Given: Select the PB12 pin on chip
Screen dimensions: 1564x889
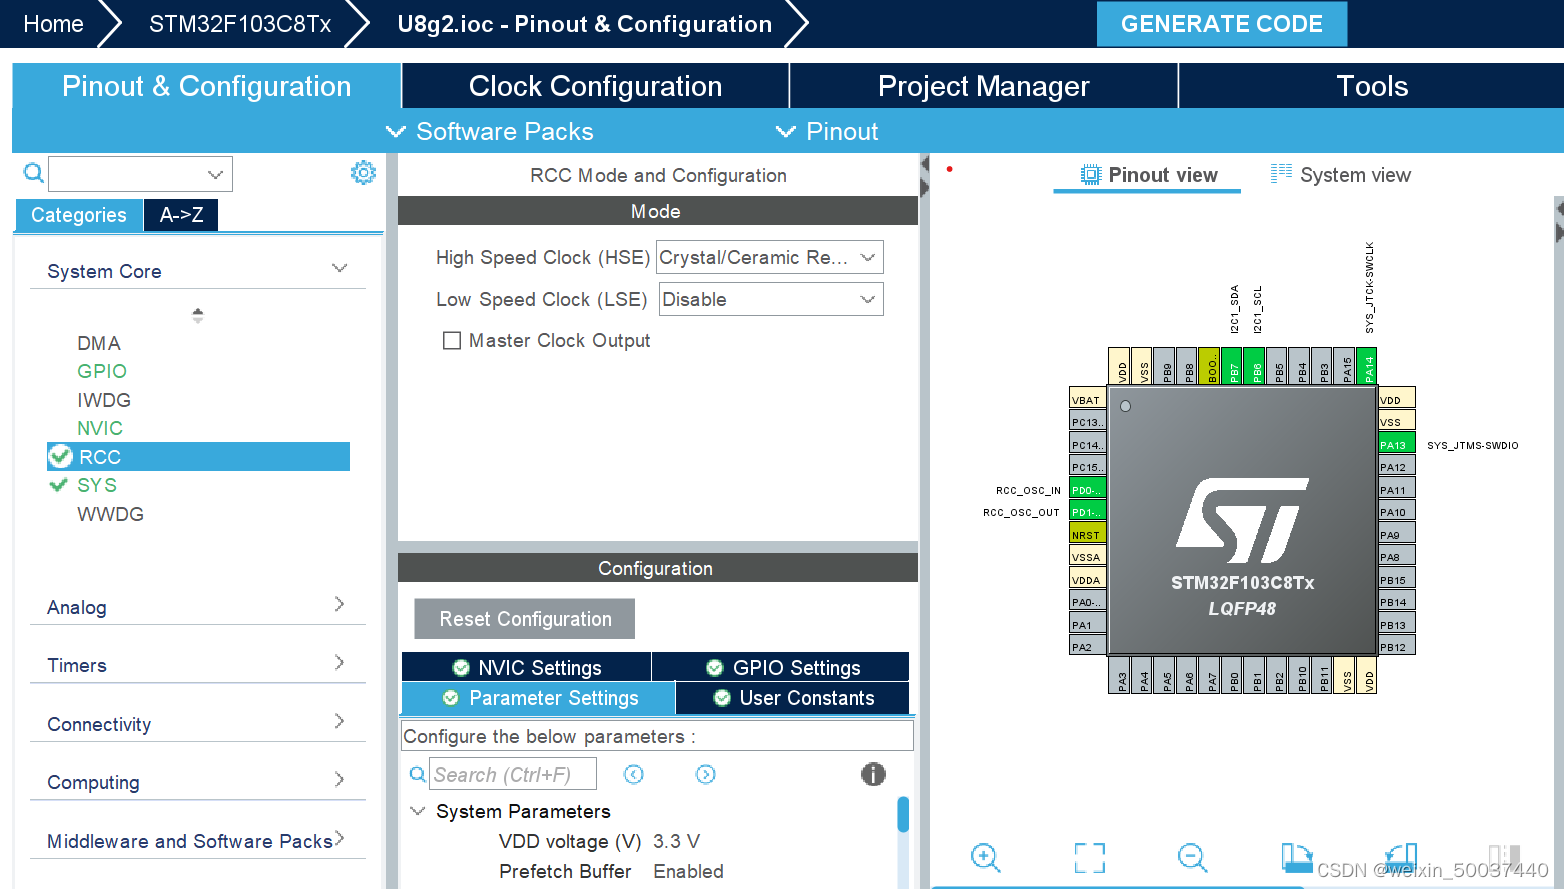Looking at the screenshot, I should click(1396, 647).
